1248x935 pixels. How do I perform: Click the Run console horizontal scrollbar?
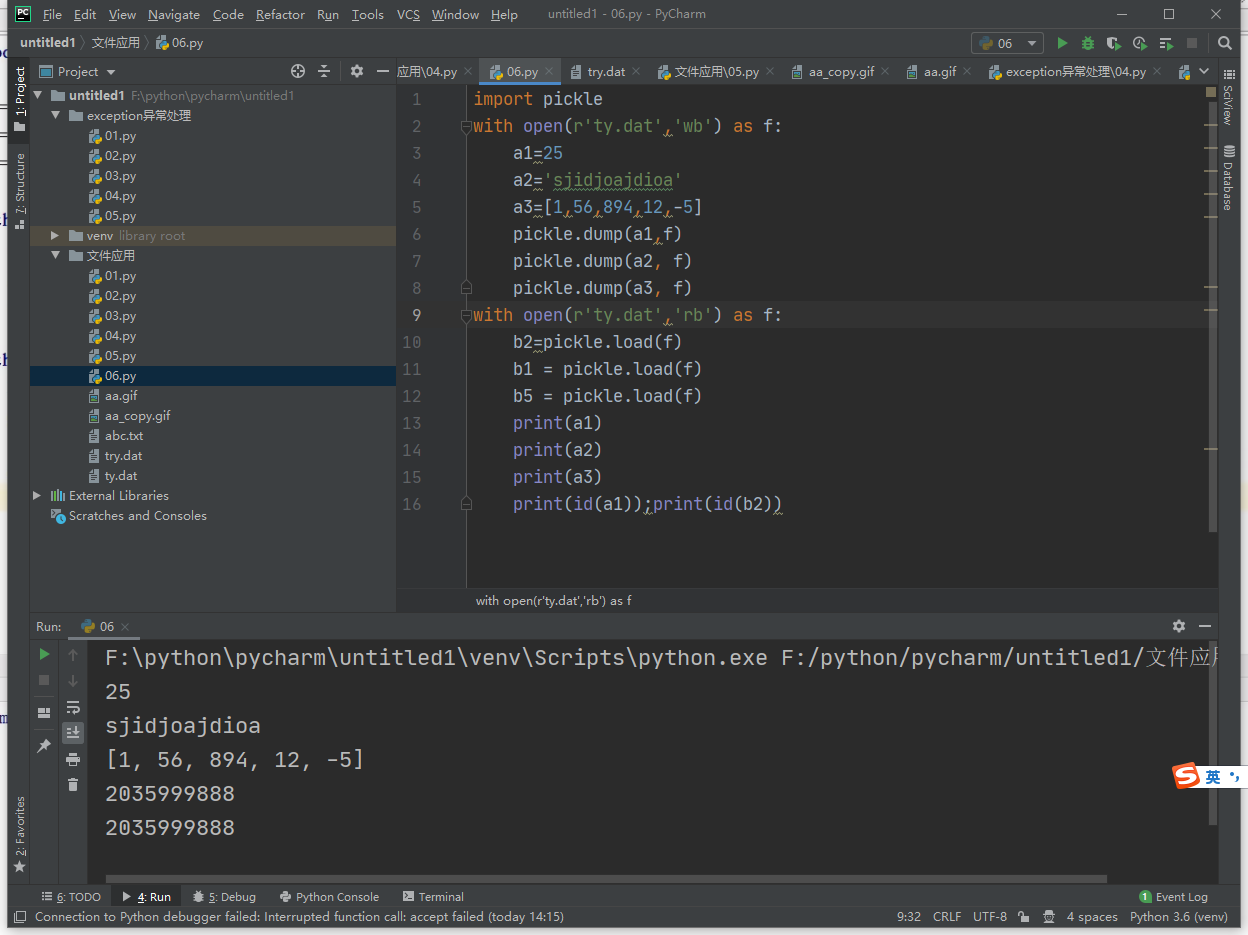click(606, 880)
